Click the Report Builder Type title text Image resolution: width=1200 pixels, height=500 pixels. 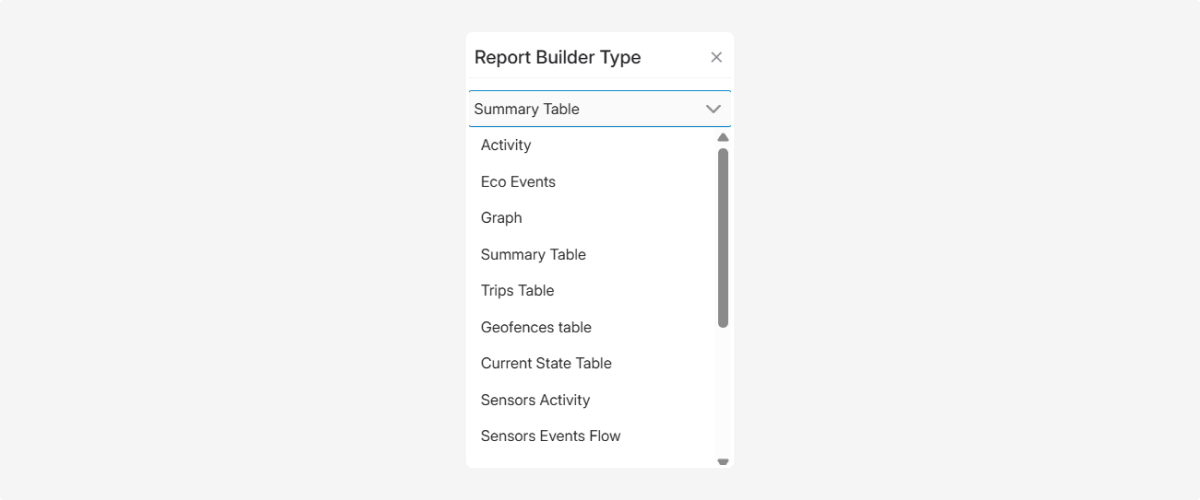557,57
